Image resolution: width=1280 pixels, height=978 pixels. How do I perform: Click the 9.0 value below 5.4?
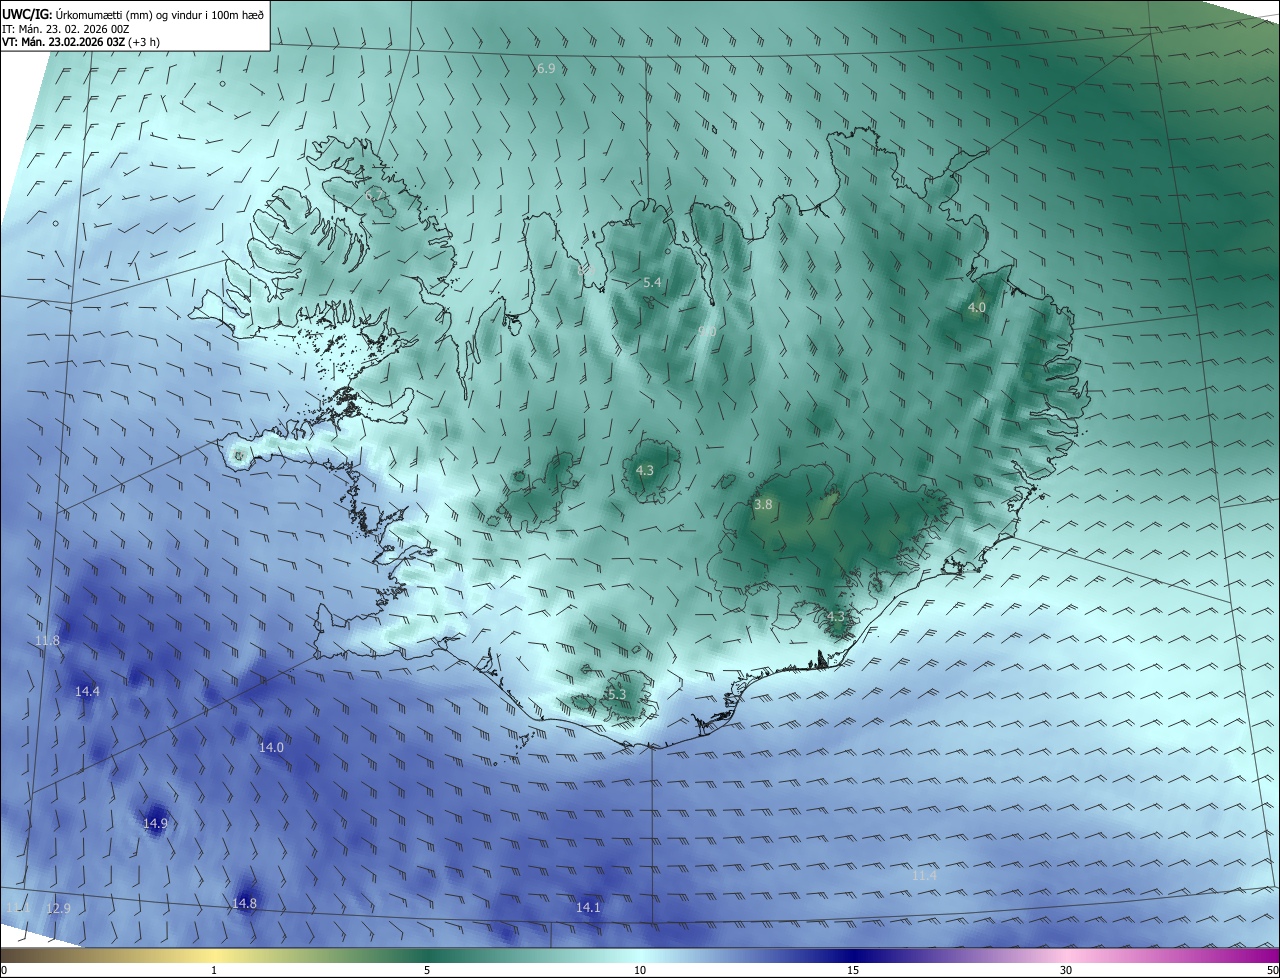(707, 331)
